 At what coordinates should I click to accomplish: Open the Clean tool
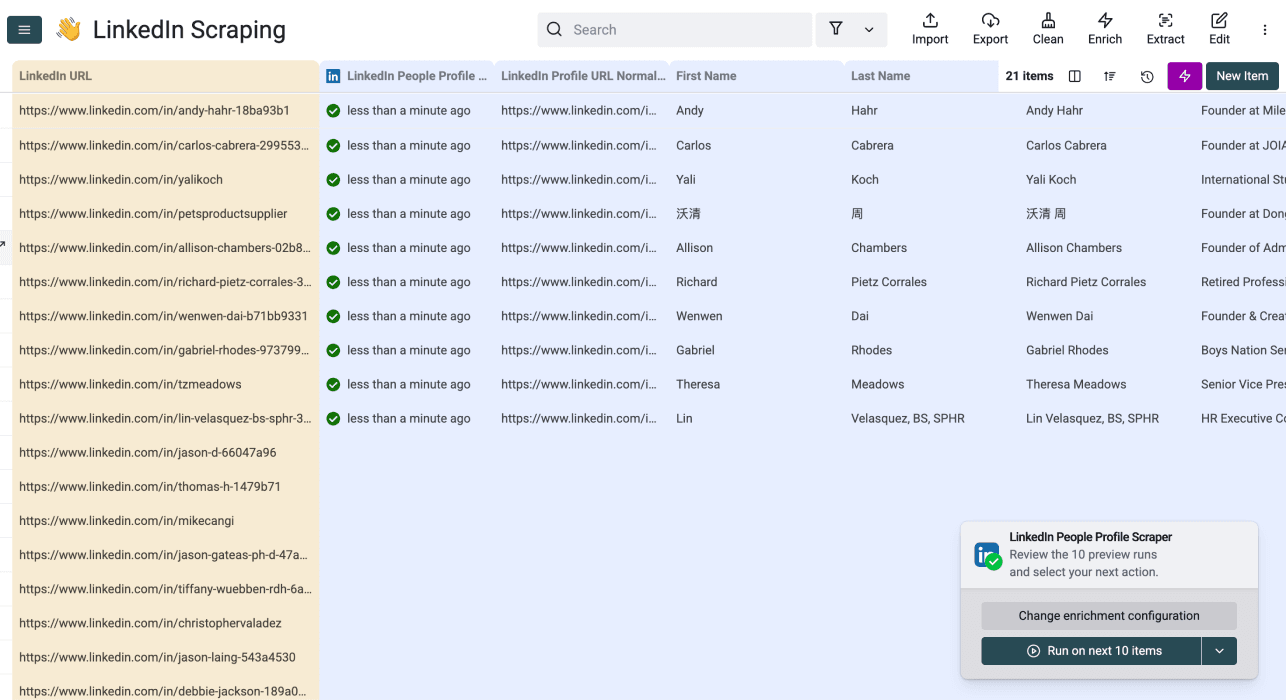pos(1048,29)
